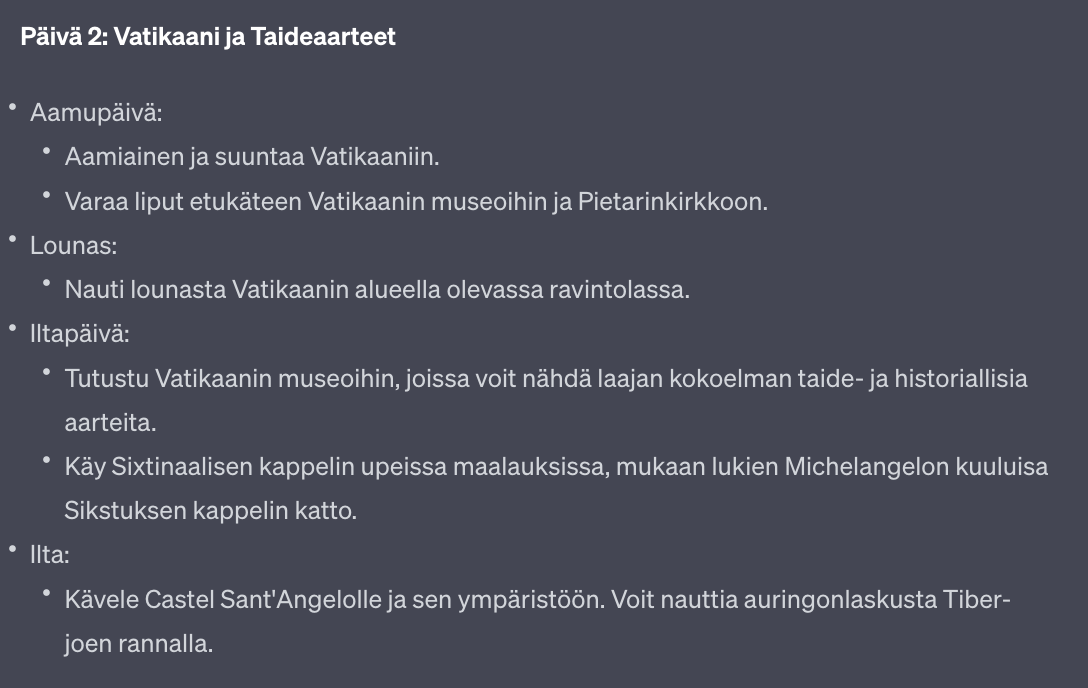
Task: Click the line starting "Käy Sixtinaalisen kappelin"
Action: [556, 467]
